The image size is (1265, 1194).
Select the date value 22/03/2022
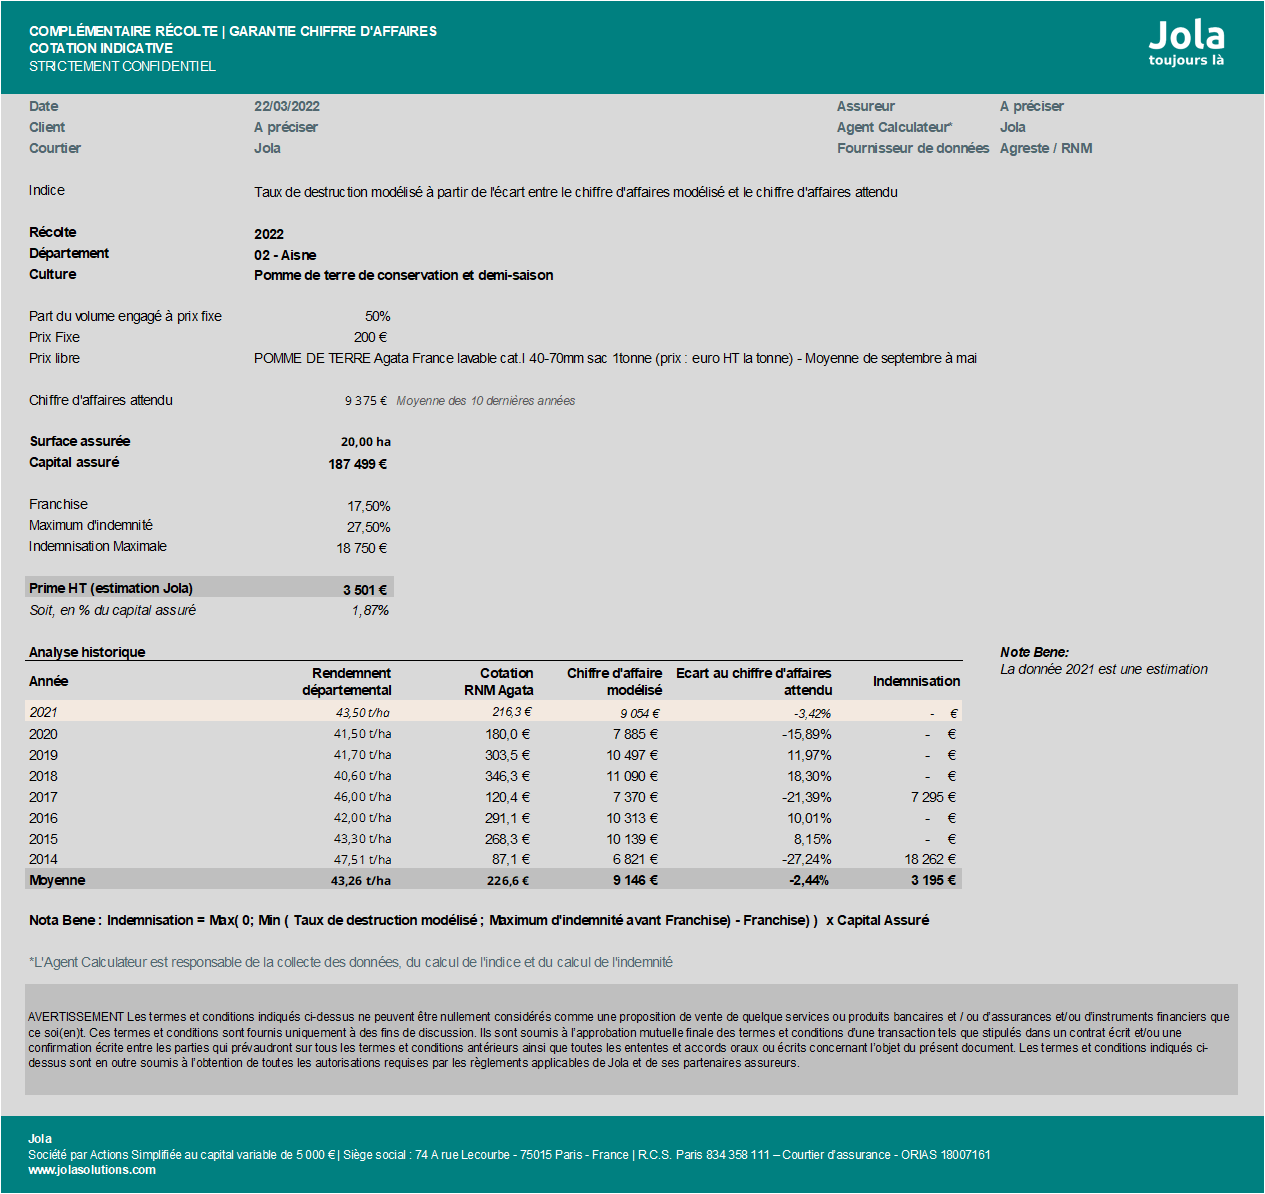point(287,106)
